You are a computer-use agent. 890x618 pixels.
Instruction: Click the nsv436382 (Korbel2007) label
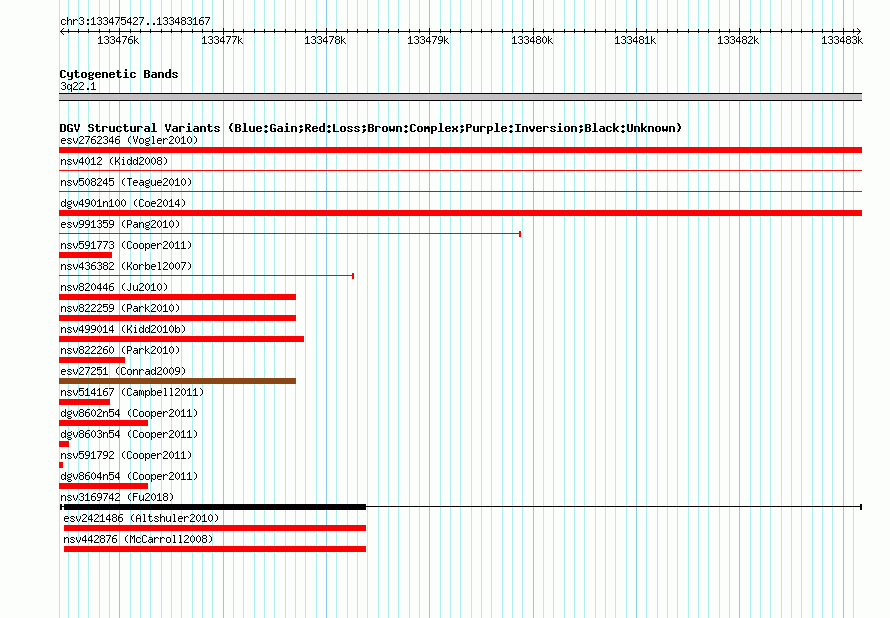tap(126, 266)
